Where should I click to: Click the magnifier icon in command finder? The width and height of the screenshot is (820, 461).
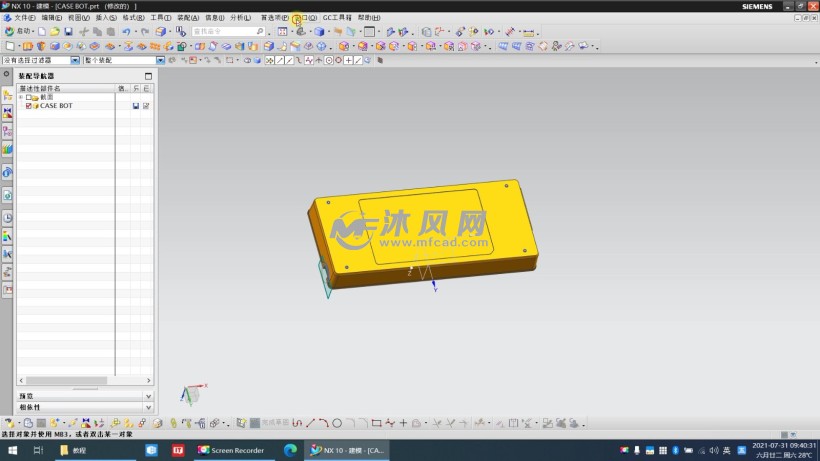point(260,32)
